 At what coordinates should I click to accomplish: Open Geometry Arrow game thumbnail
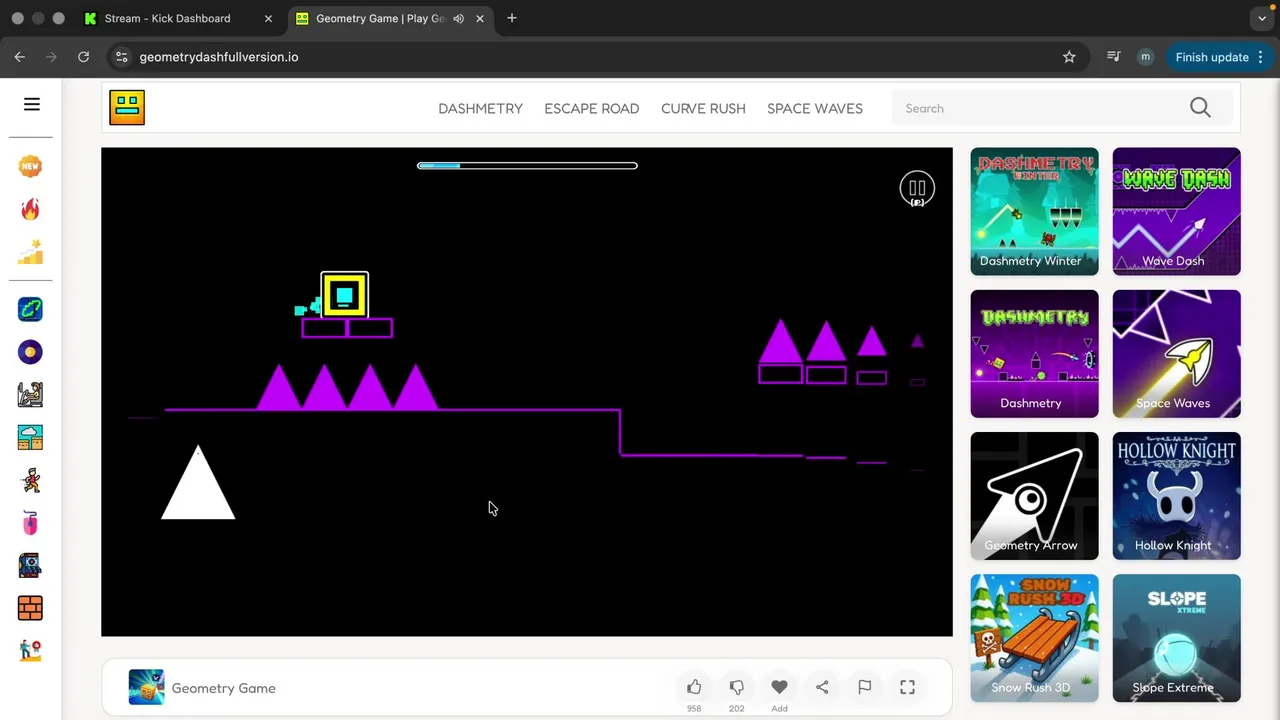point(1034,496)
